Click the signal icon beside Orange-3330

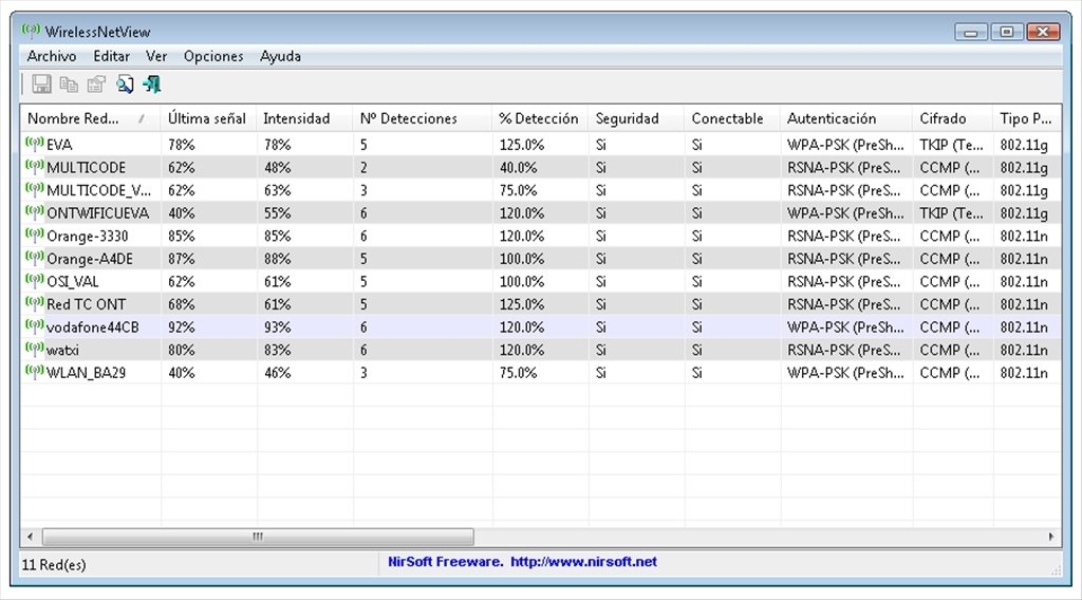point(34,234)
